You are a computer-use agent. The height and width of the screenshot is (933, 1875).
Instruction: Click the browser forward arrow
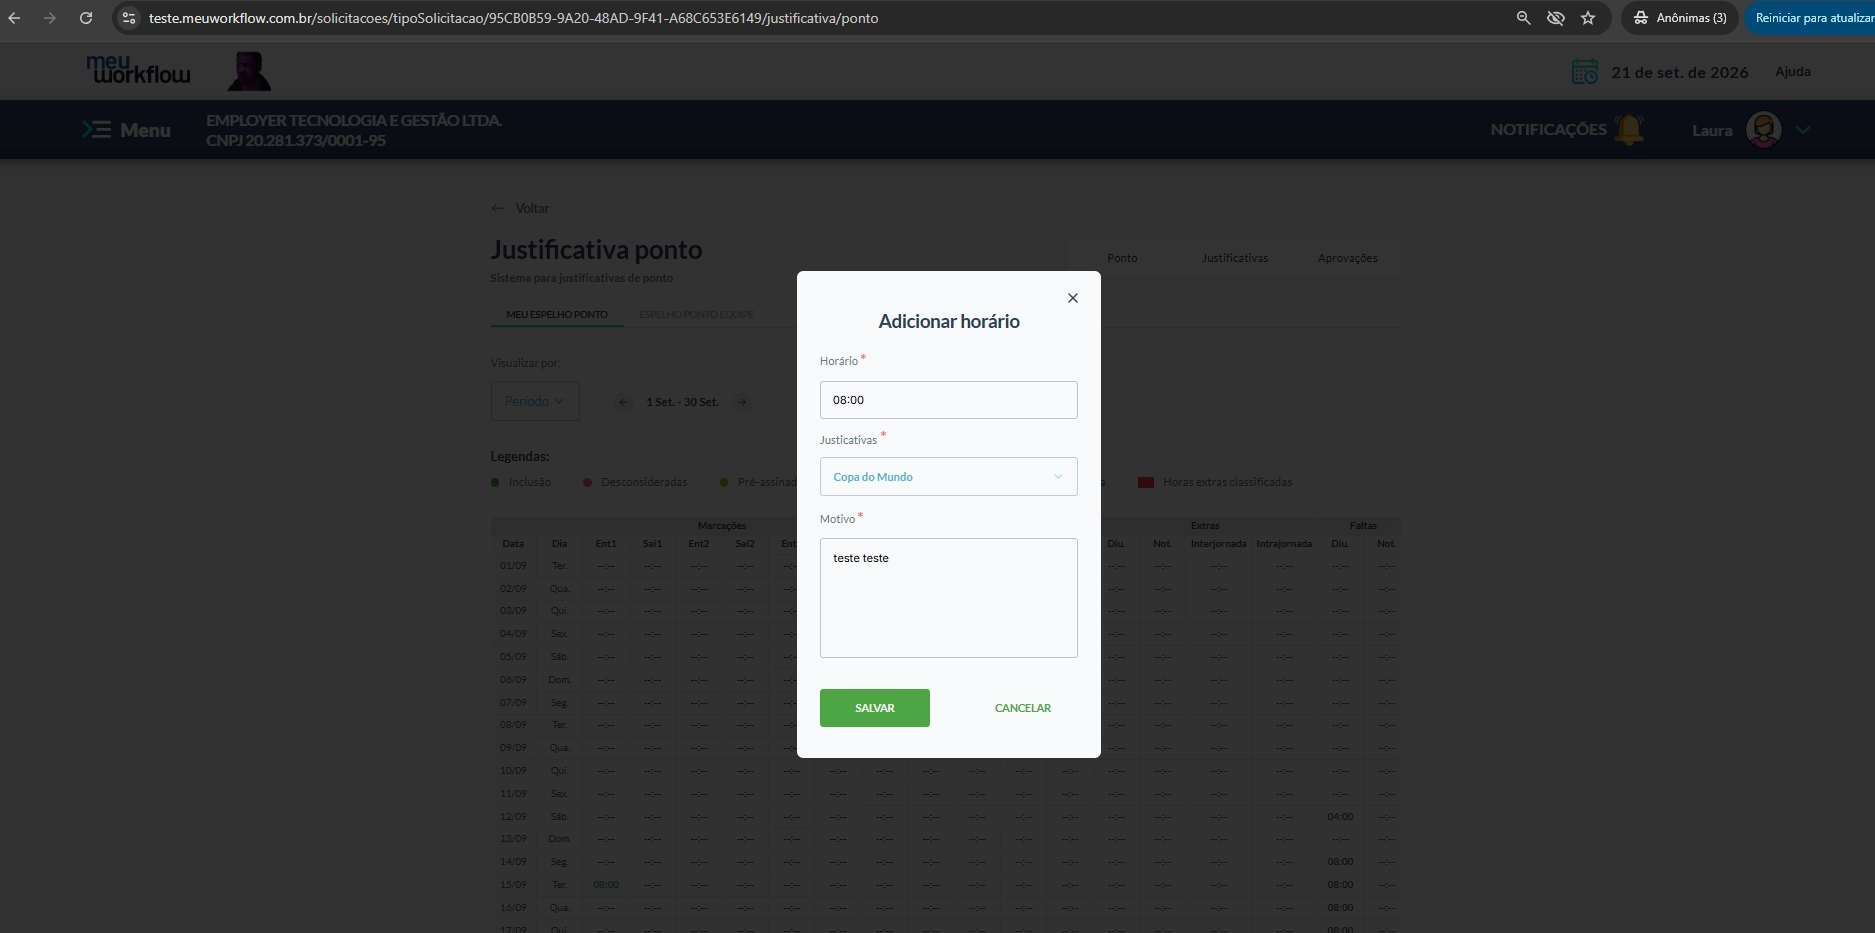[x=50, y=18]
